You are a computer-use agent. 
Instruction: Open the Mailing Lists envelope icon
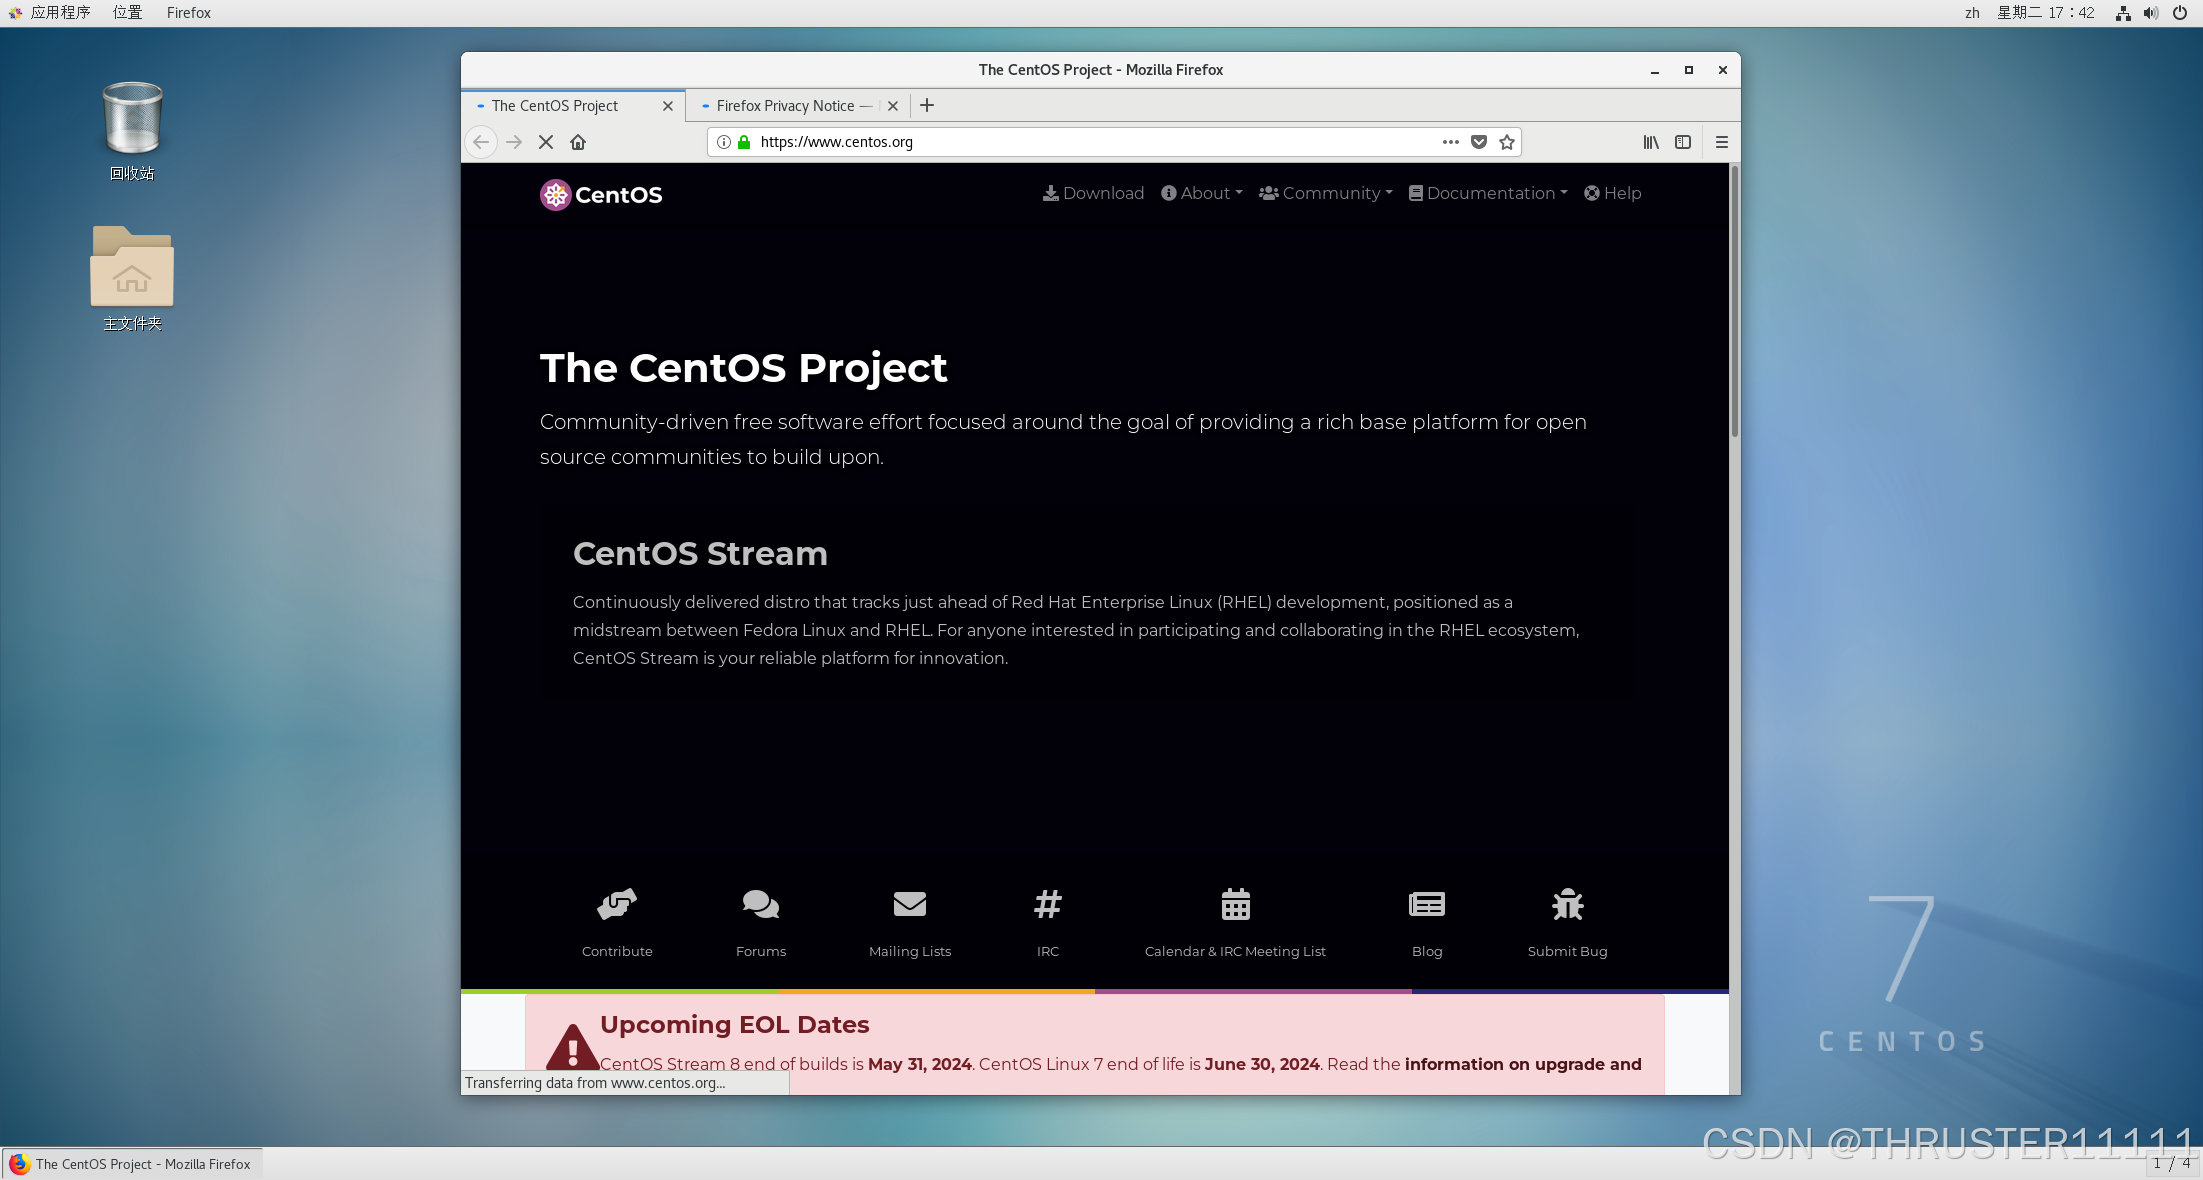[910, 904]
